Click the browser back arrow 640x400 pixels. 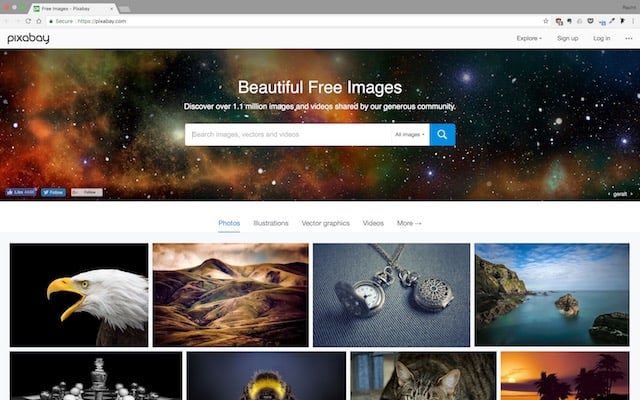tap(7, 20)
